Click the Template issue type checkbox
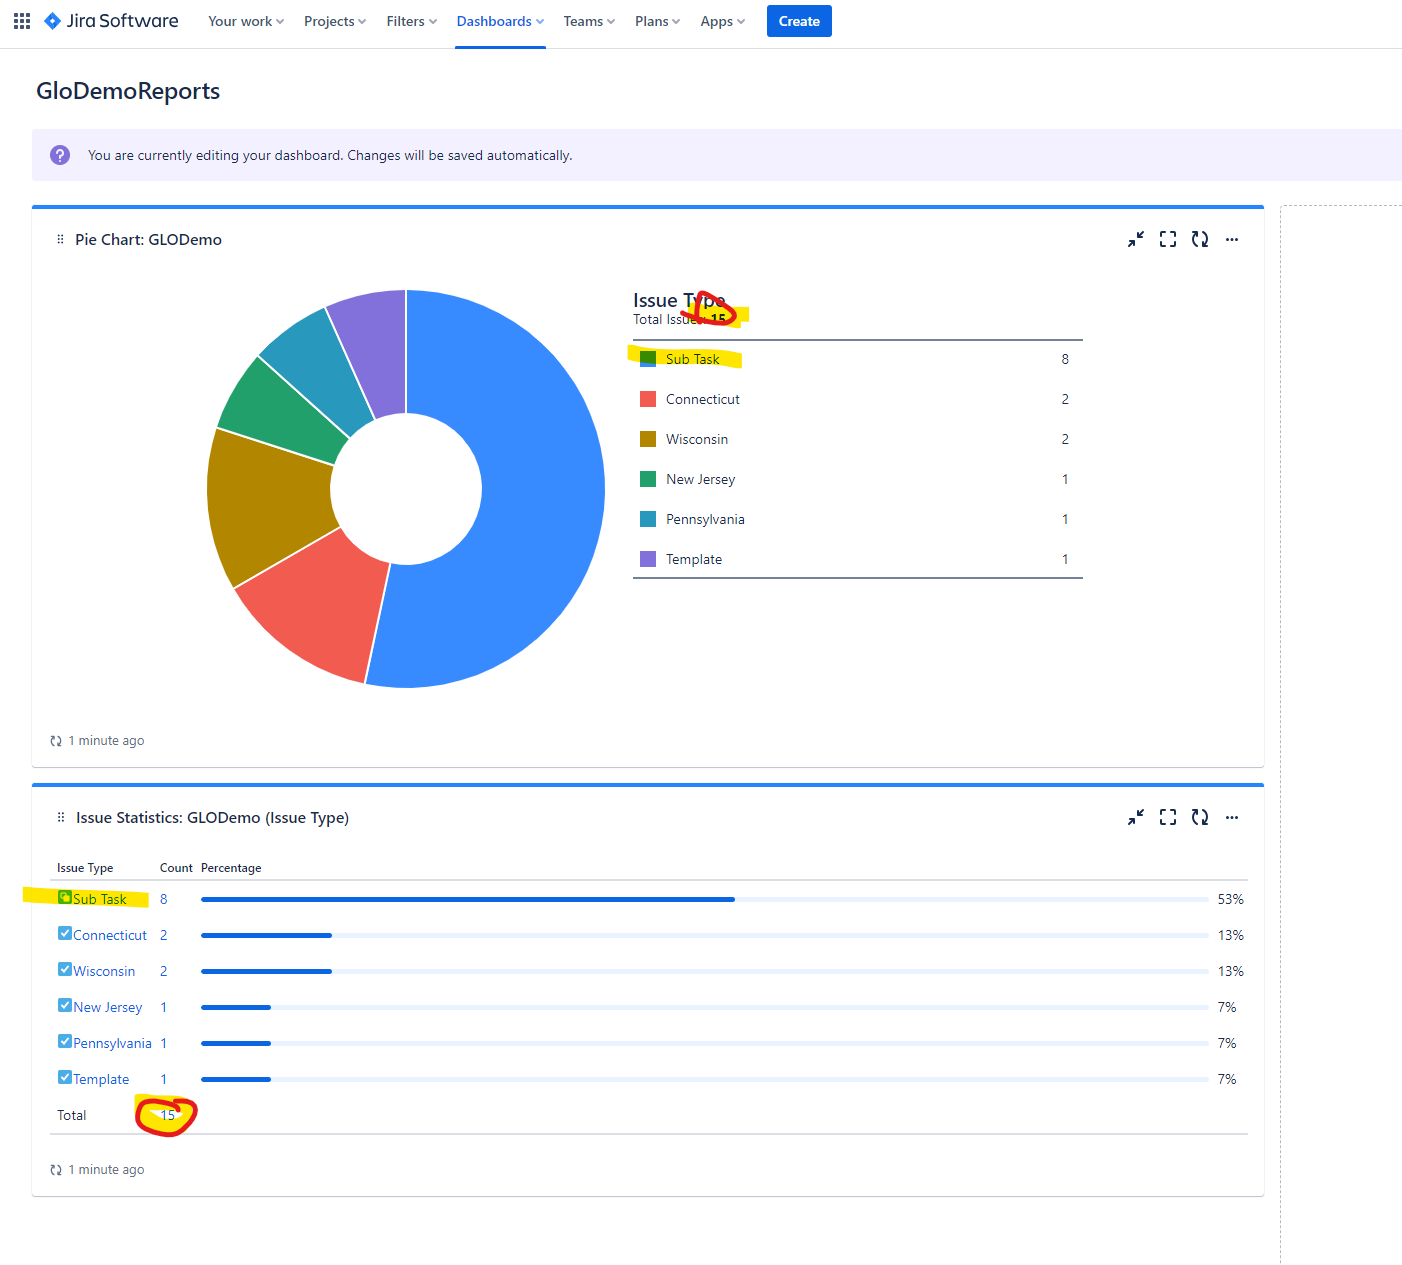 [x=64, y=1078]
